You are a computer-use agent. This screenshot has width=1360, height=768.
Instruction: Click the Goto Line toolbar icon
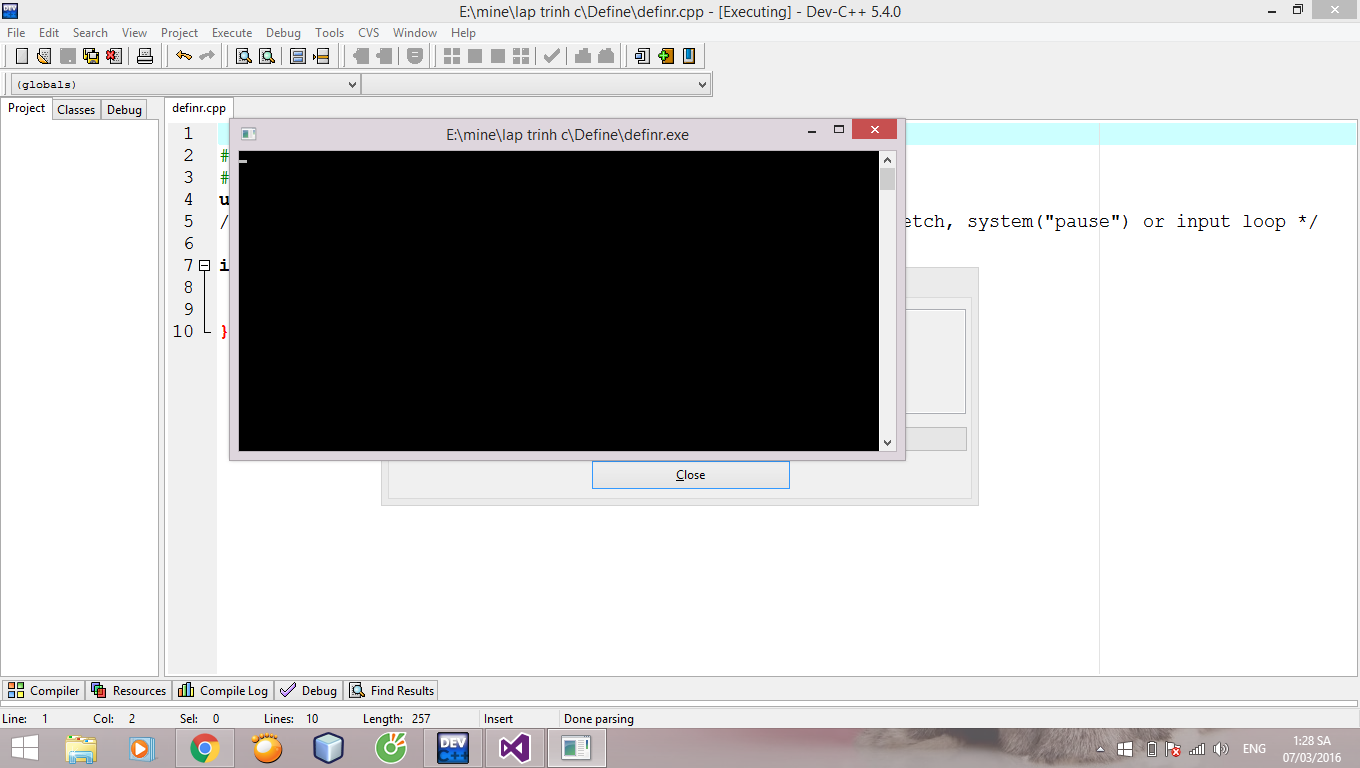[321, 56]
